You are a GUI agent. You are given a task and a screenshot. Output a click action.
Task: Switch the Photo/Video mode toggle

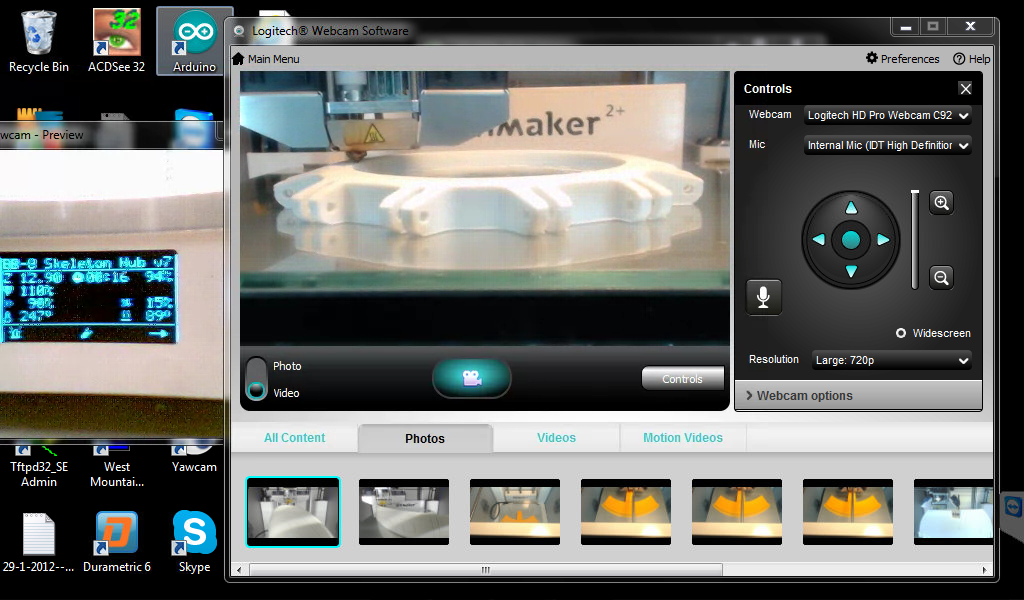click(x=256, y=379)
